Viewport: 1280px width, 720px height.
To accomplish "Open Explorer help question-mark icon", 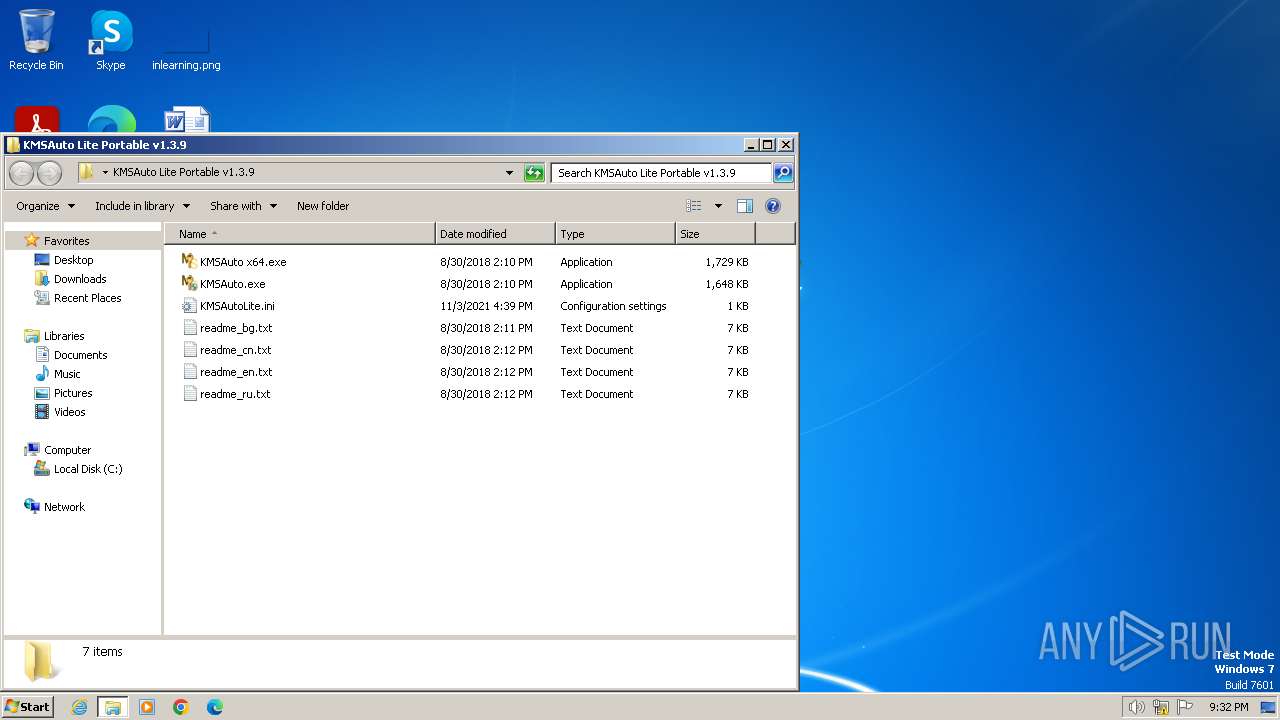I will point(772,206).
